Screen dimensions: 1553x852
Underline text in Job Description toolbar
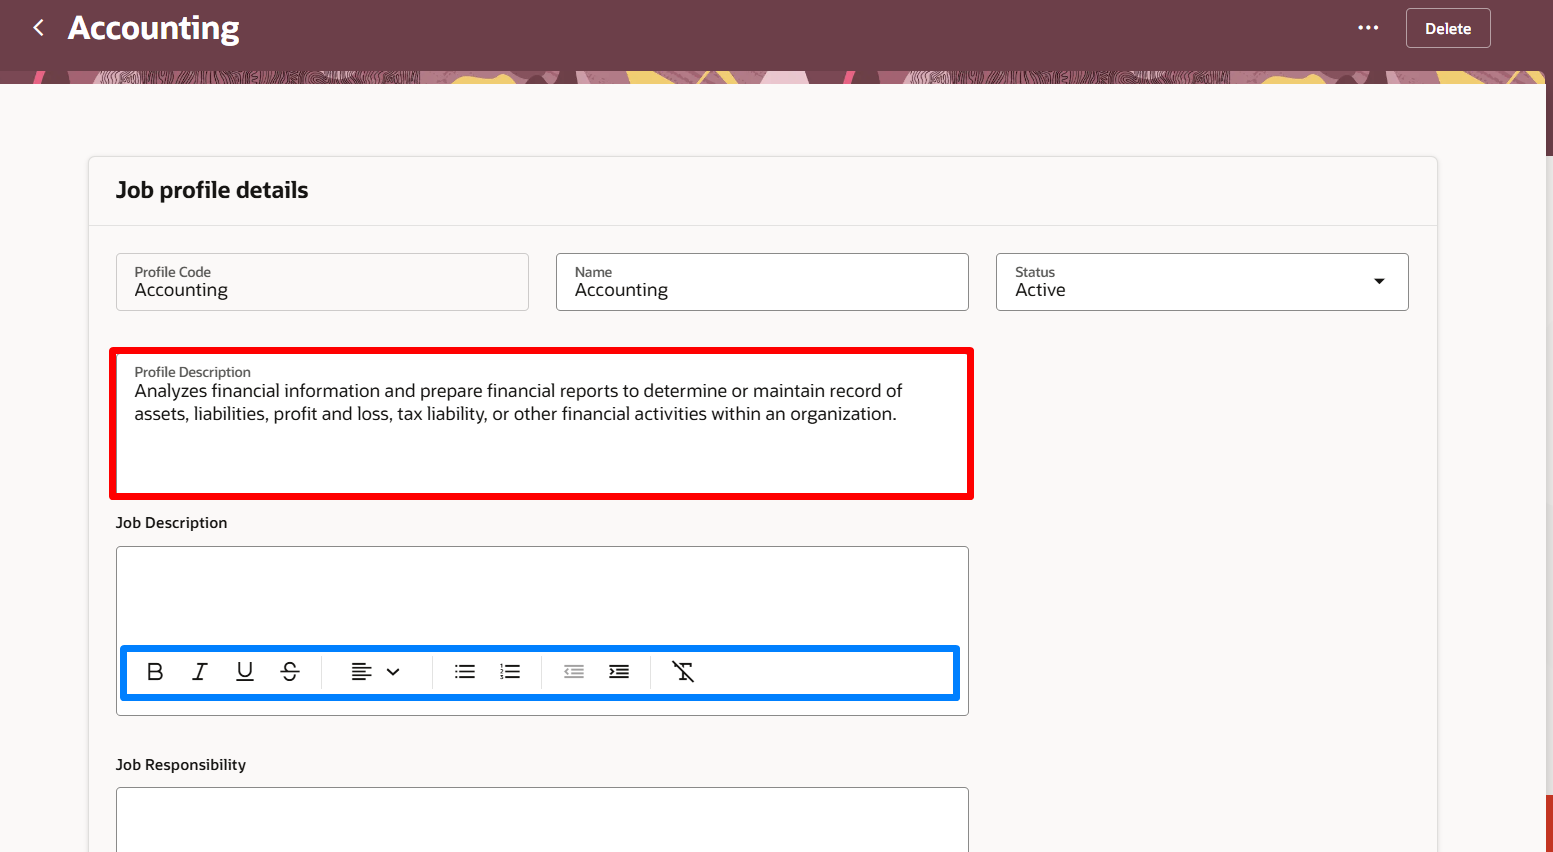click(245, 672)
